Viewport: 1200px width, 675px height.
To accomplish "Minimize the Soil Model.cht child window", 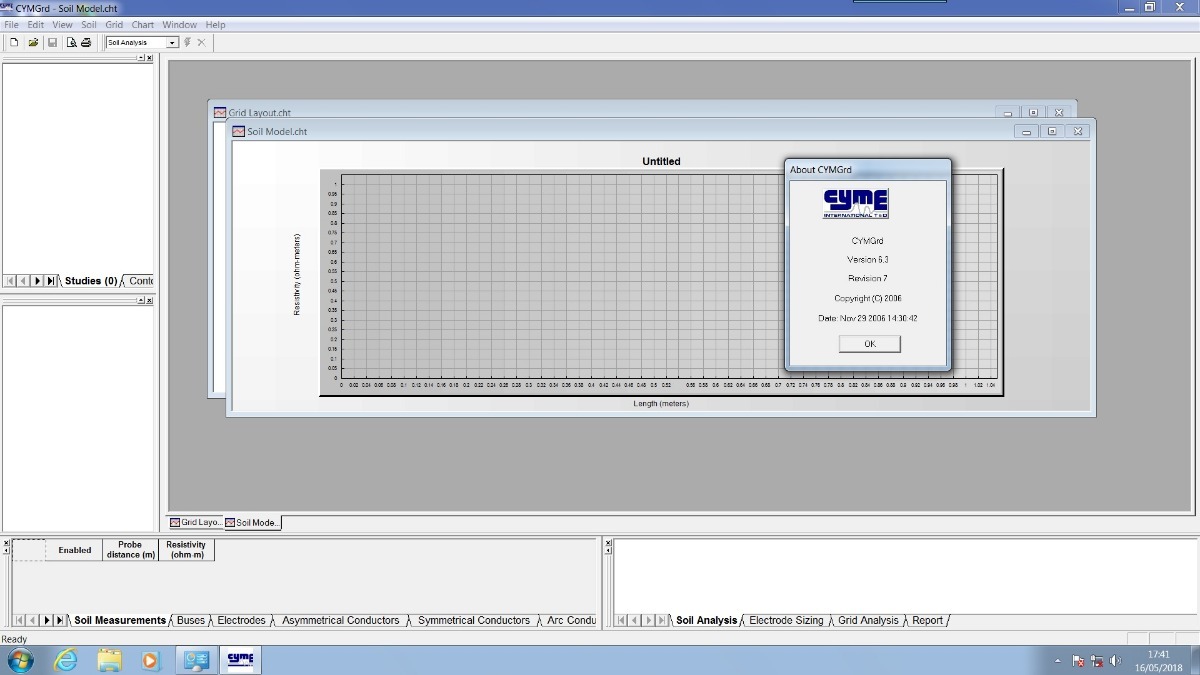I will point(1026,131).
